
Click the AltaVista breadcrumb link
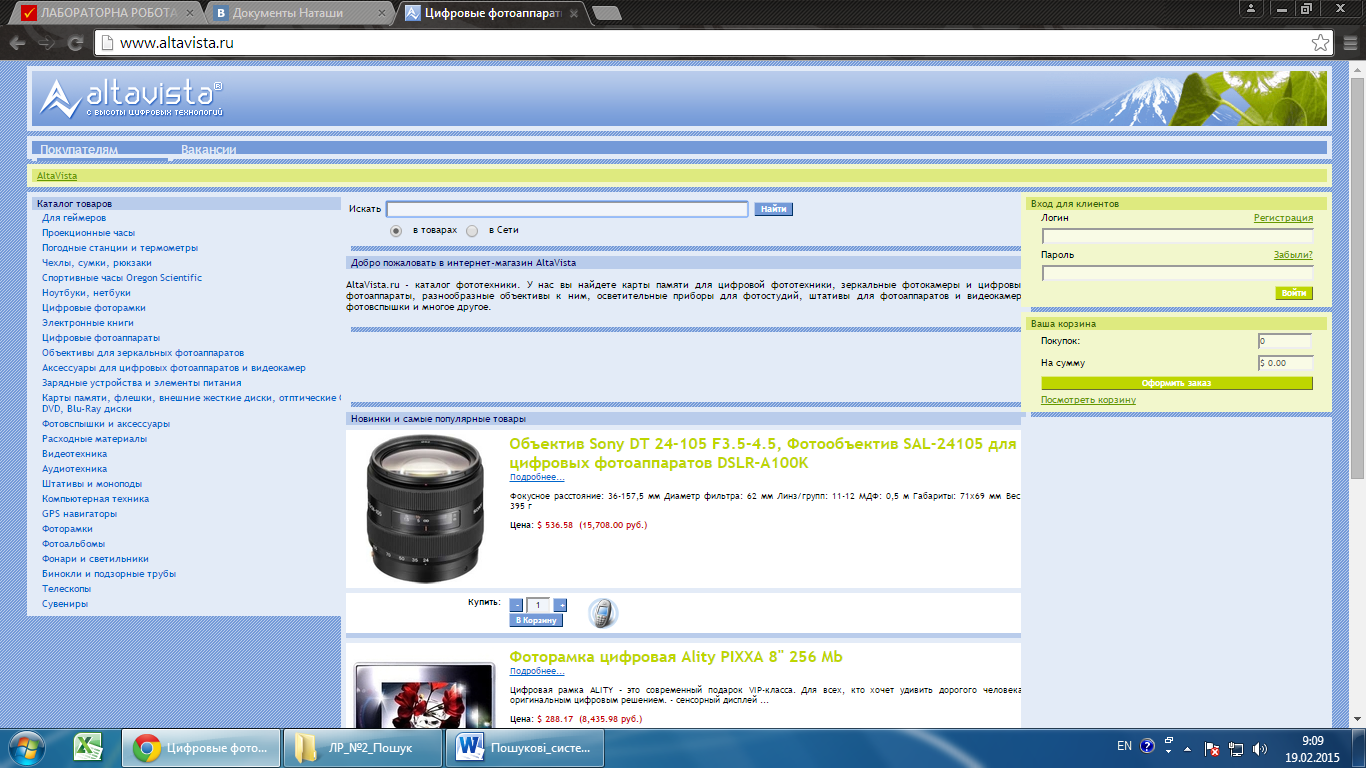point(57,176)
